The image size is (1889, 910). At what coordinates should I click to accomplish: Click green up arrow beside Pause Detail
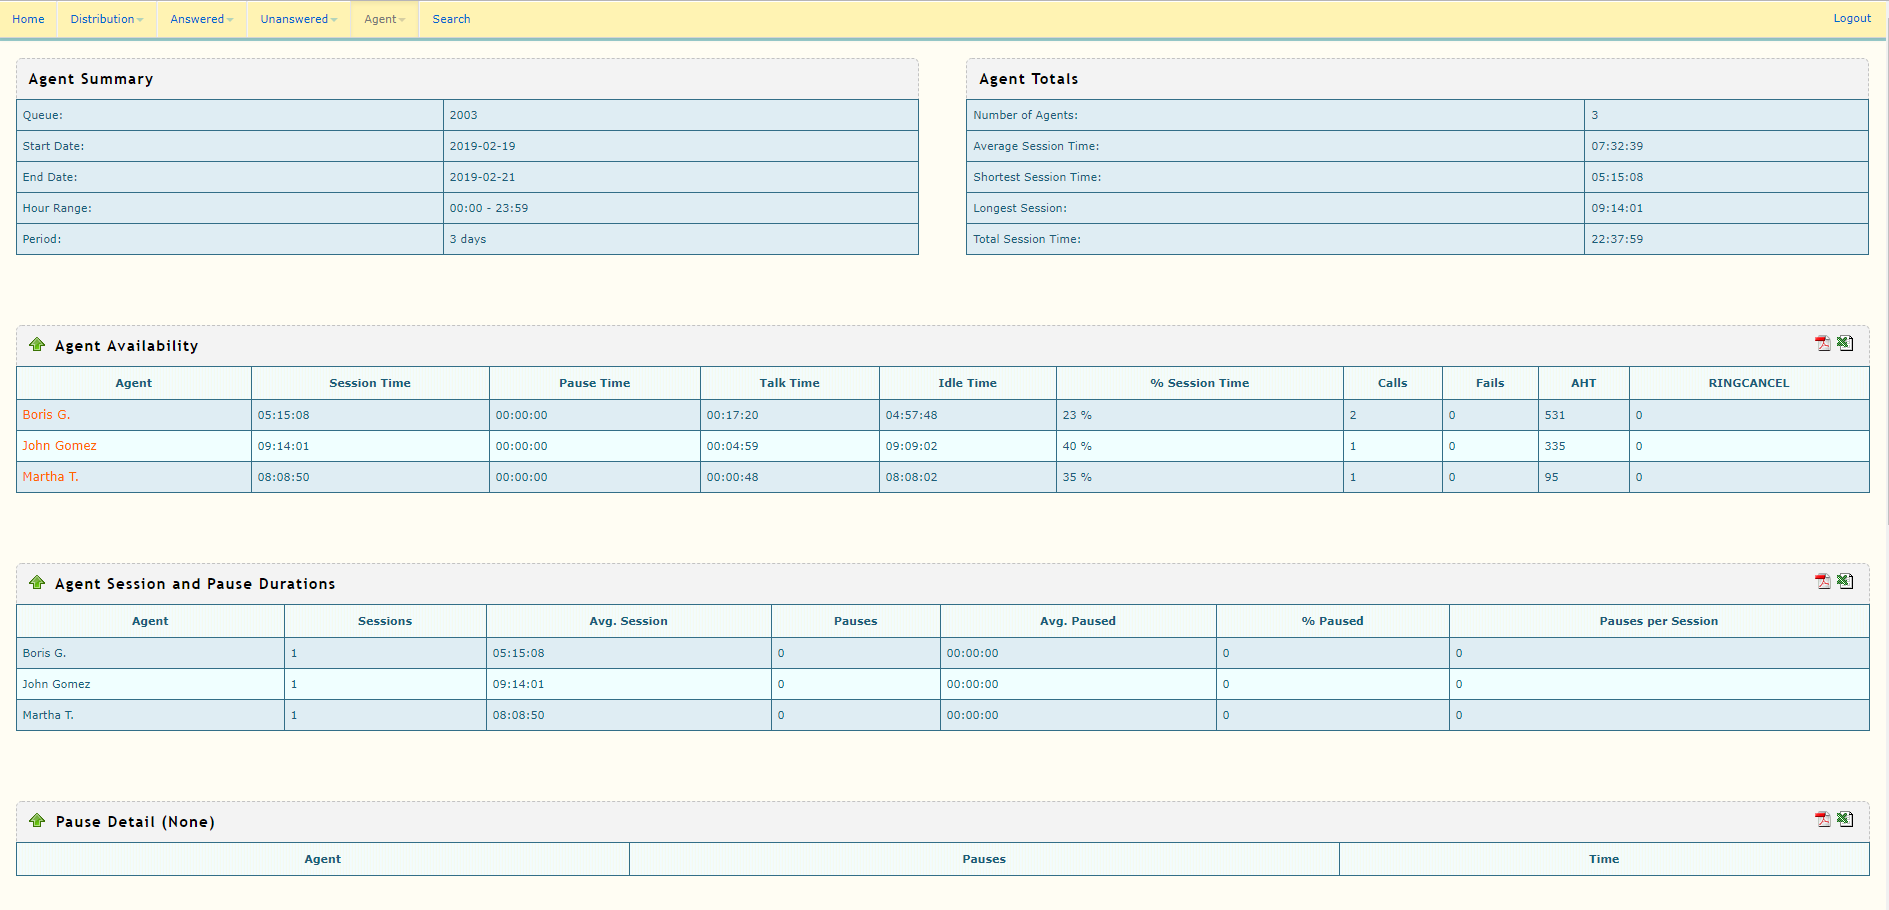click(37, 821)
